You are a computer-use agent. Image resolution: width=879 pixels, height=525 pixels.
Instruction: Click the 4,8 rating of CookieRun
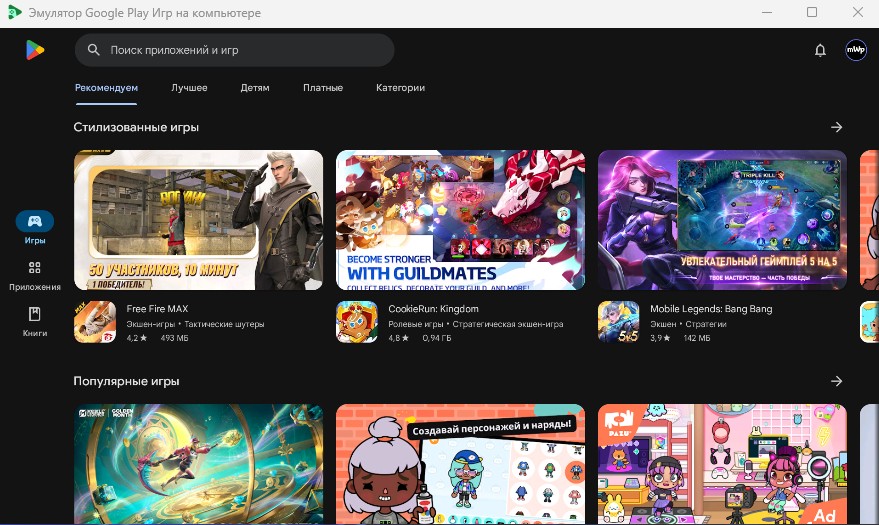pyautogui.click(x=399, y=338)
